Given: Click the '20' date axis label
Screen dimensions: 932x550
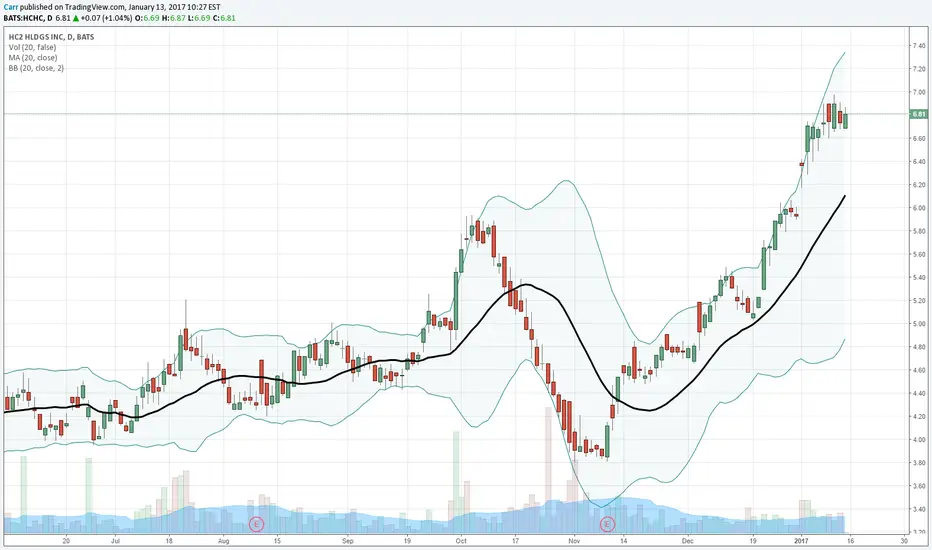Looking at the screenshot, I should (67, 541).
